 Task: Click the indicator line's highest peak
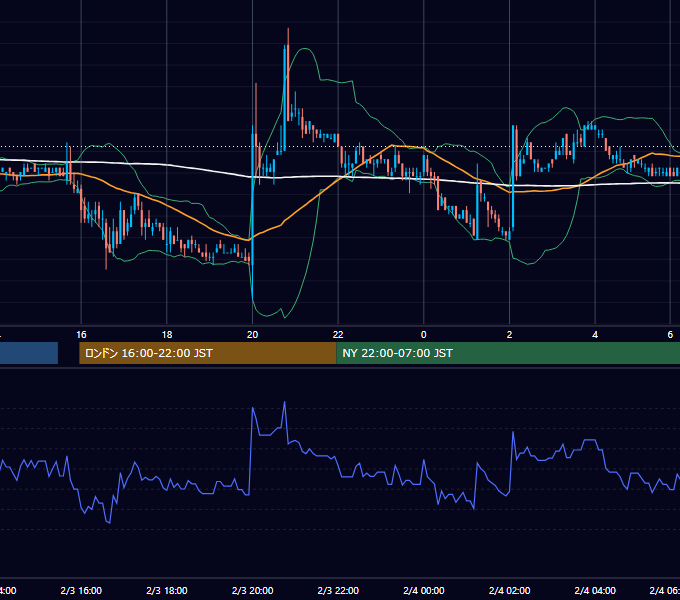pos(284,402)
